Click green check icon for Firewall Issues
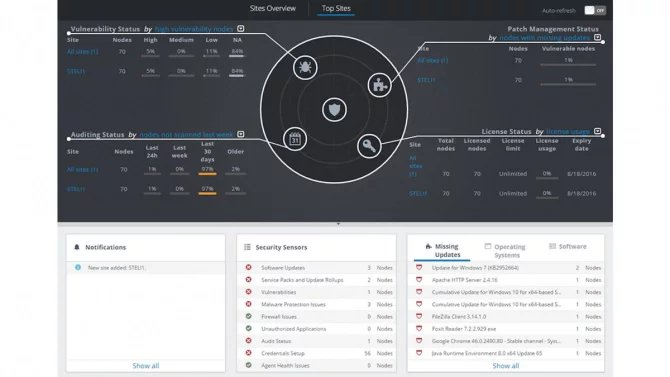This screenshot has height=377, width=670. click(248, 316)
